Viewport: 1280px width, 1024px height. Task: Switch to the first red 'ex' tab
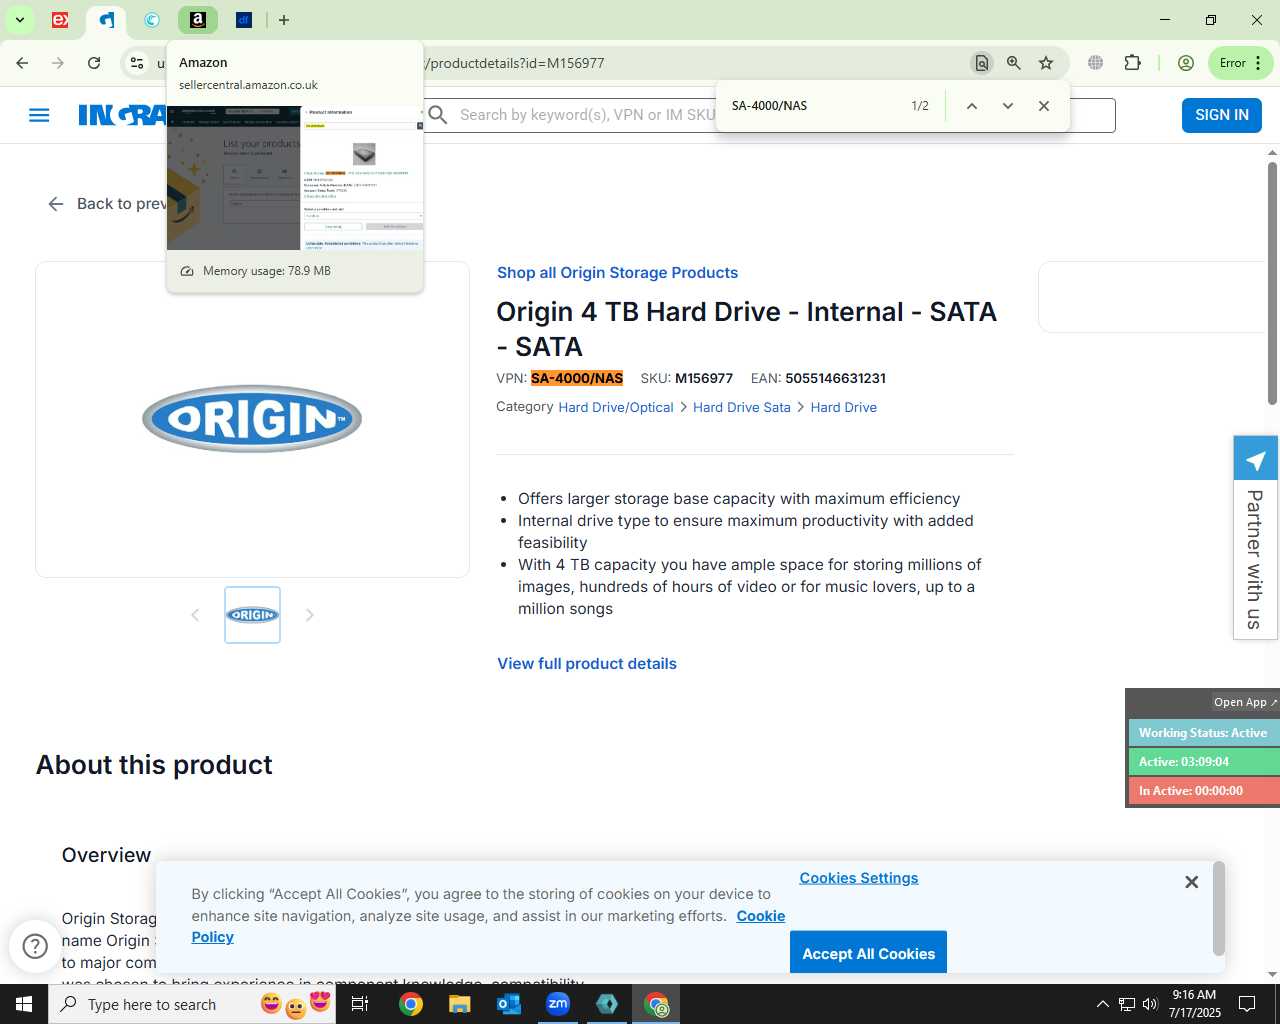[x=60, y=20]
